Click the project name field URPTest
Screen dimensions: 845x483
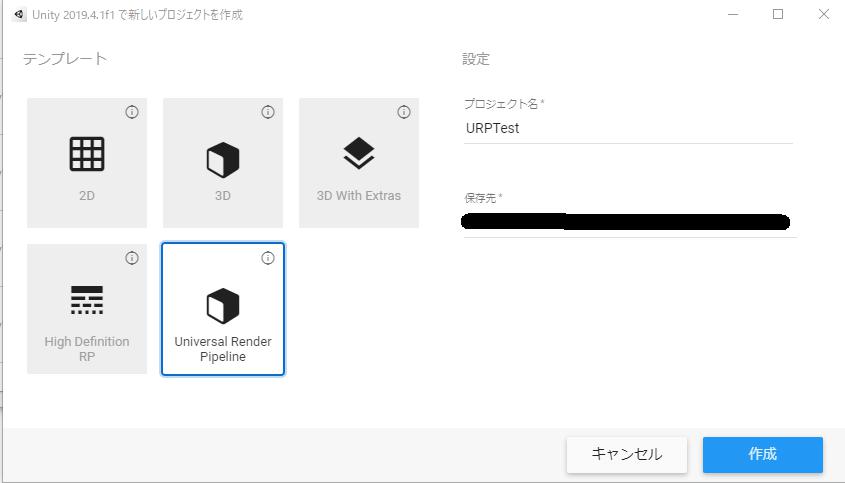tap(628, 129)
